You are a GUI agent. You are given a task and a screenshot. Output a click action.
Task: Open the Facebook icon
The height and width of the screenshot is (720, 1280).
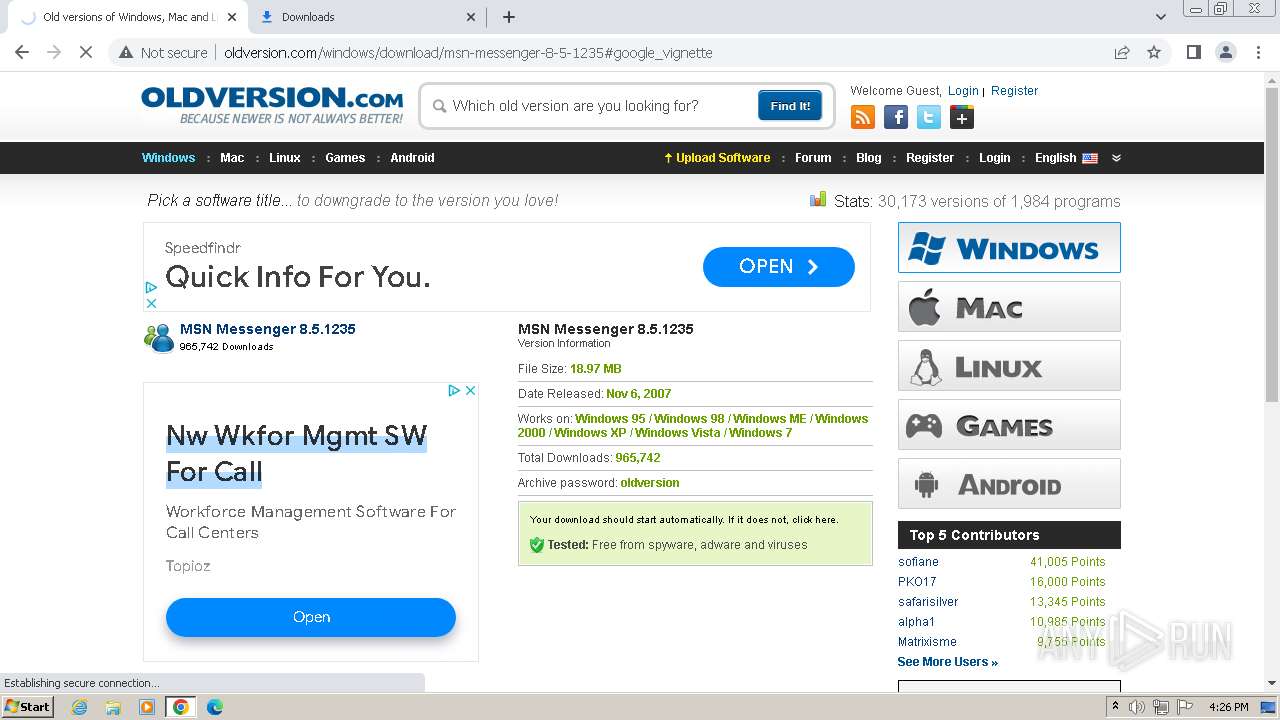coord(896,118)
